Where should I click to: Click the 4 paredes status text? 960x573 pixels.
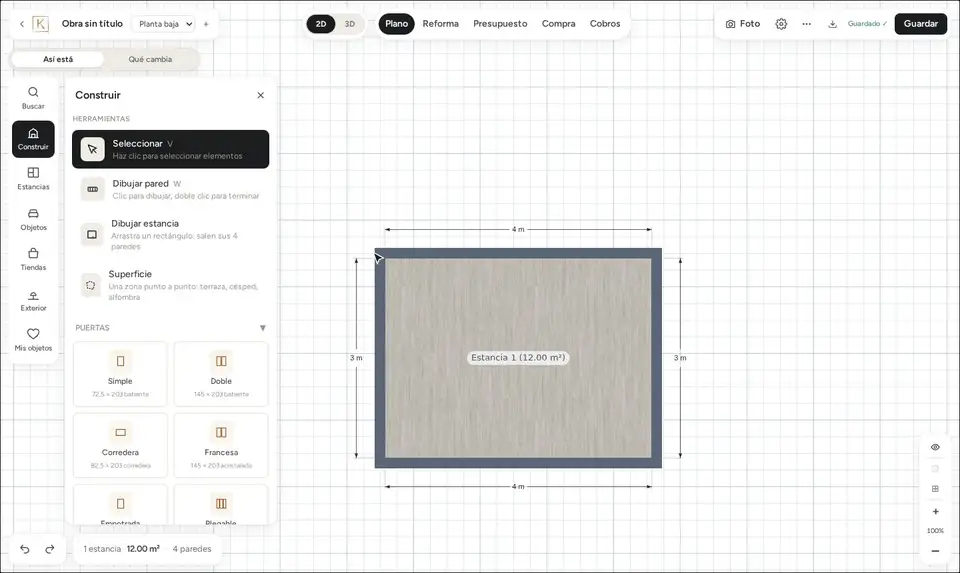click(192, 549)
